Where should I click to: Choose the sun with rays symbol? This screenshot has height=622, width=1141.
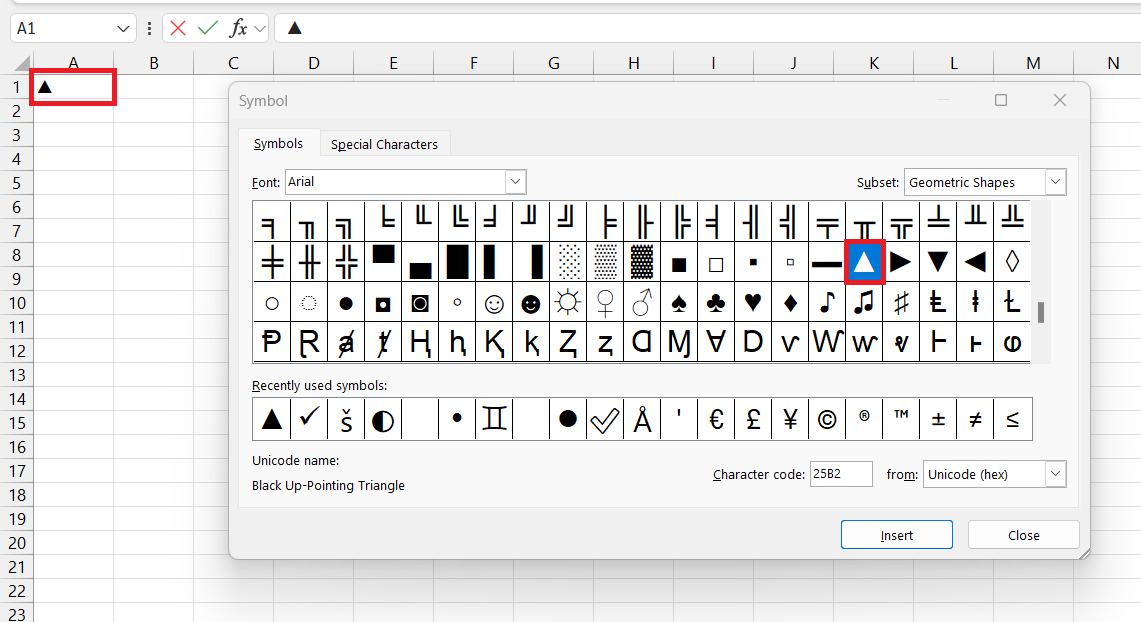click(x=568, y=303)
